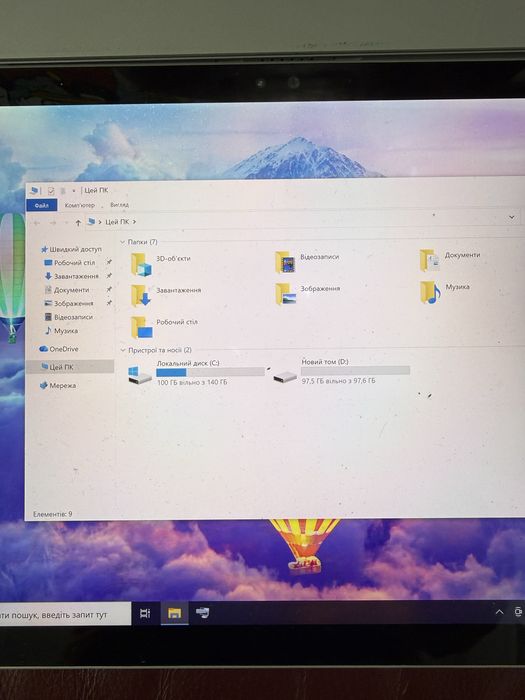The image size is (525, 700).
Task: Select Новий том (D:) drive icon
Action: pyautogui.click(x=285, y=376)
